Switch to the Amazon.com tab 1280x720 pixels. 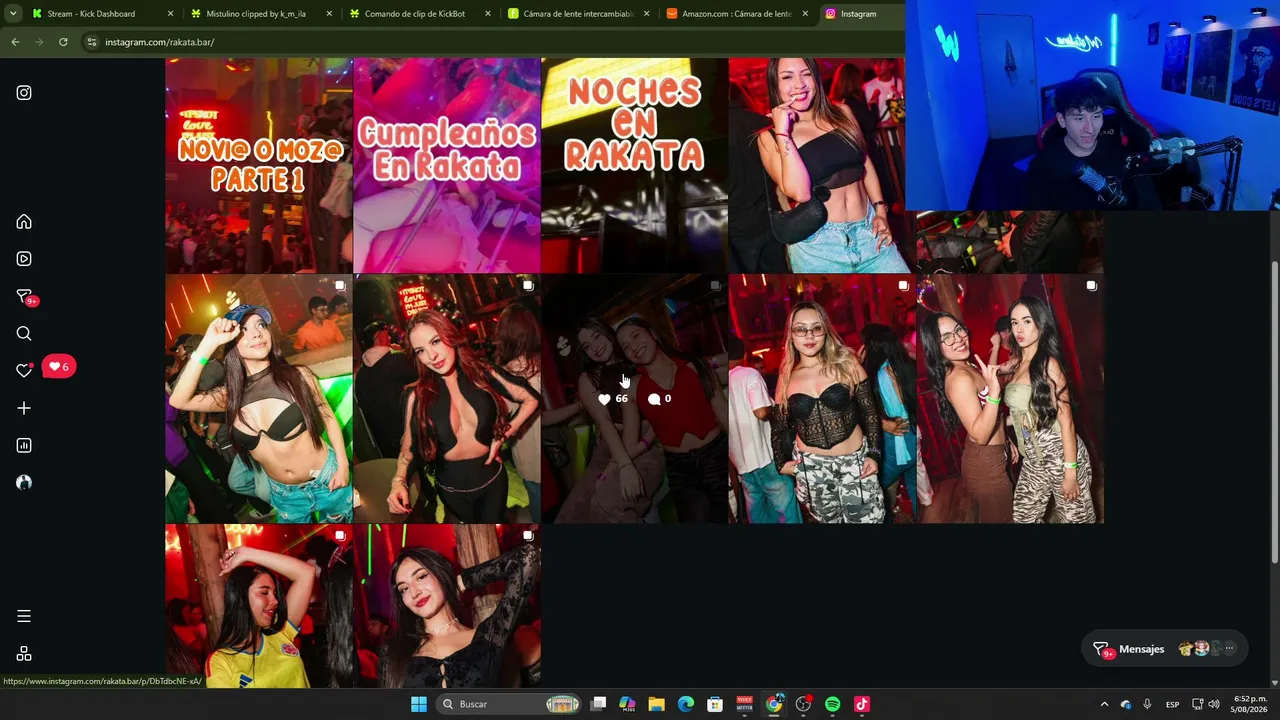click(x=735, y=14)
